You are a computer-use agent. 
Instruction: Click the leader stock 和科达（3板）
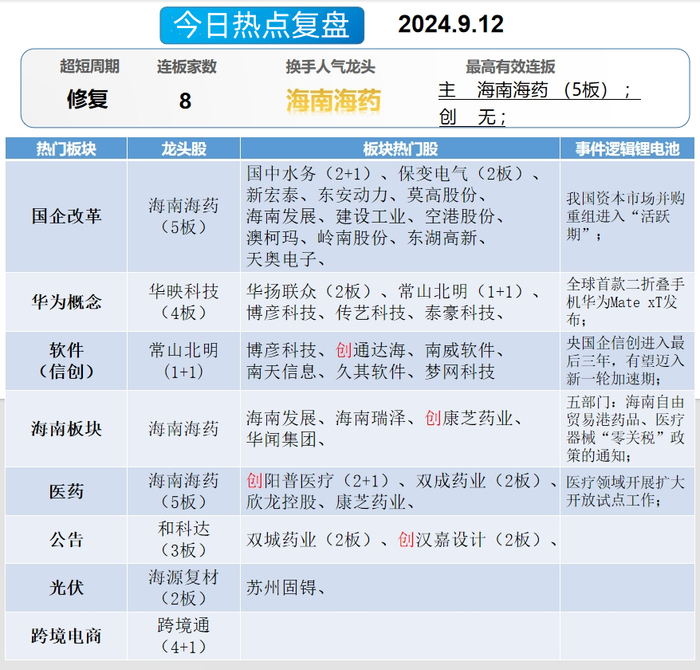[183, 540]
